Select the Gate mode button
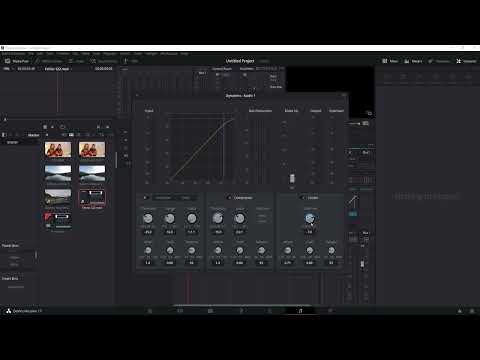This screenshot has height=360, width=480. click(x=186, y=198)
